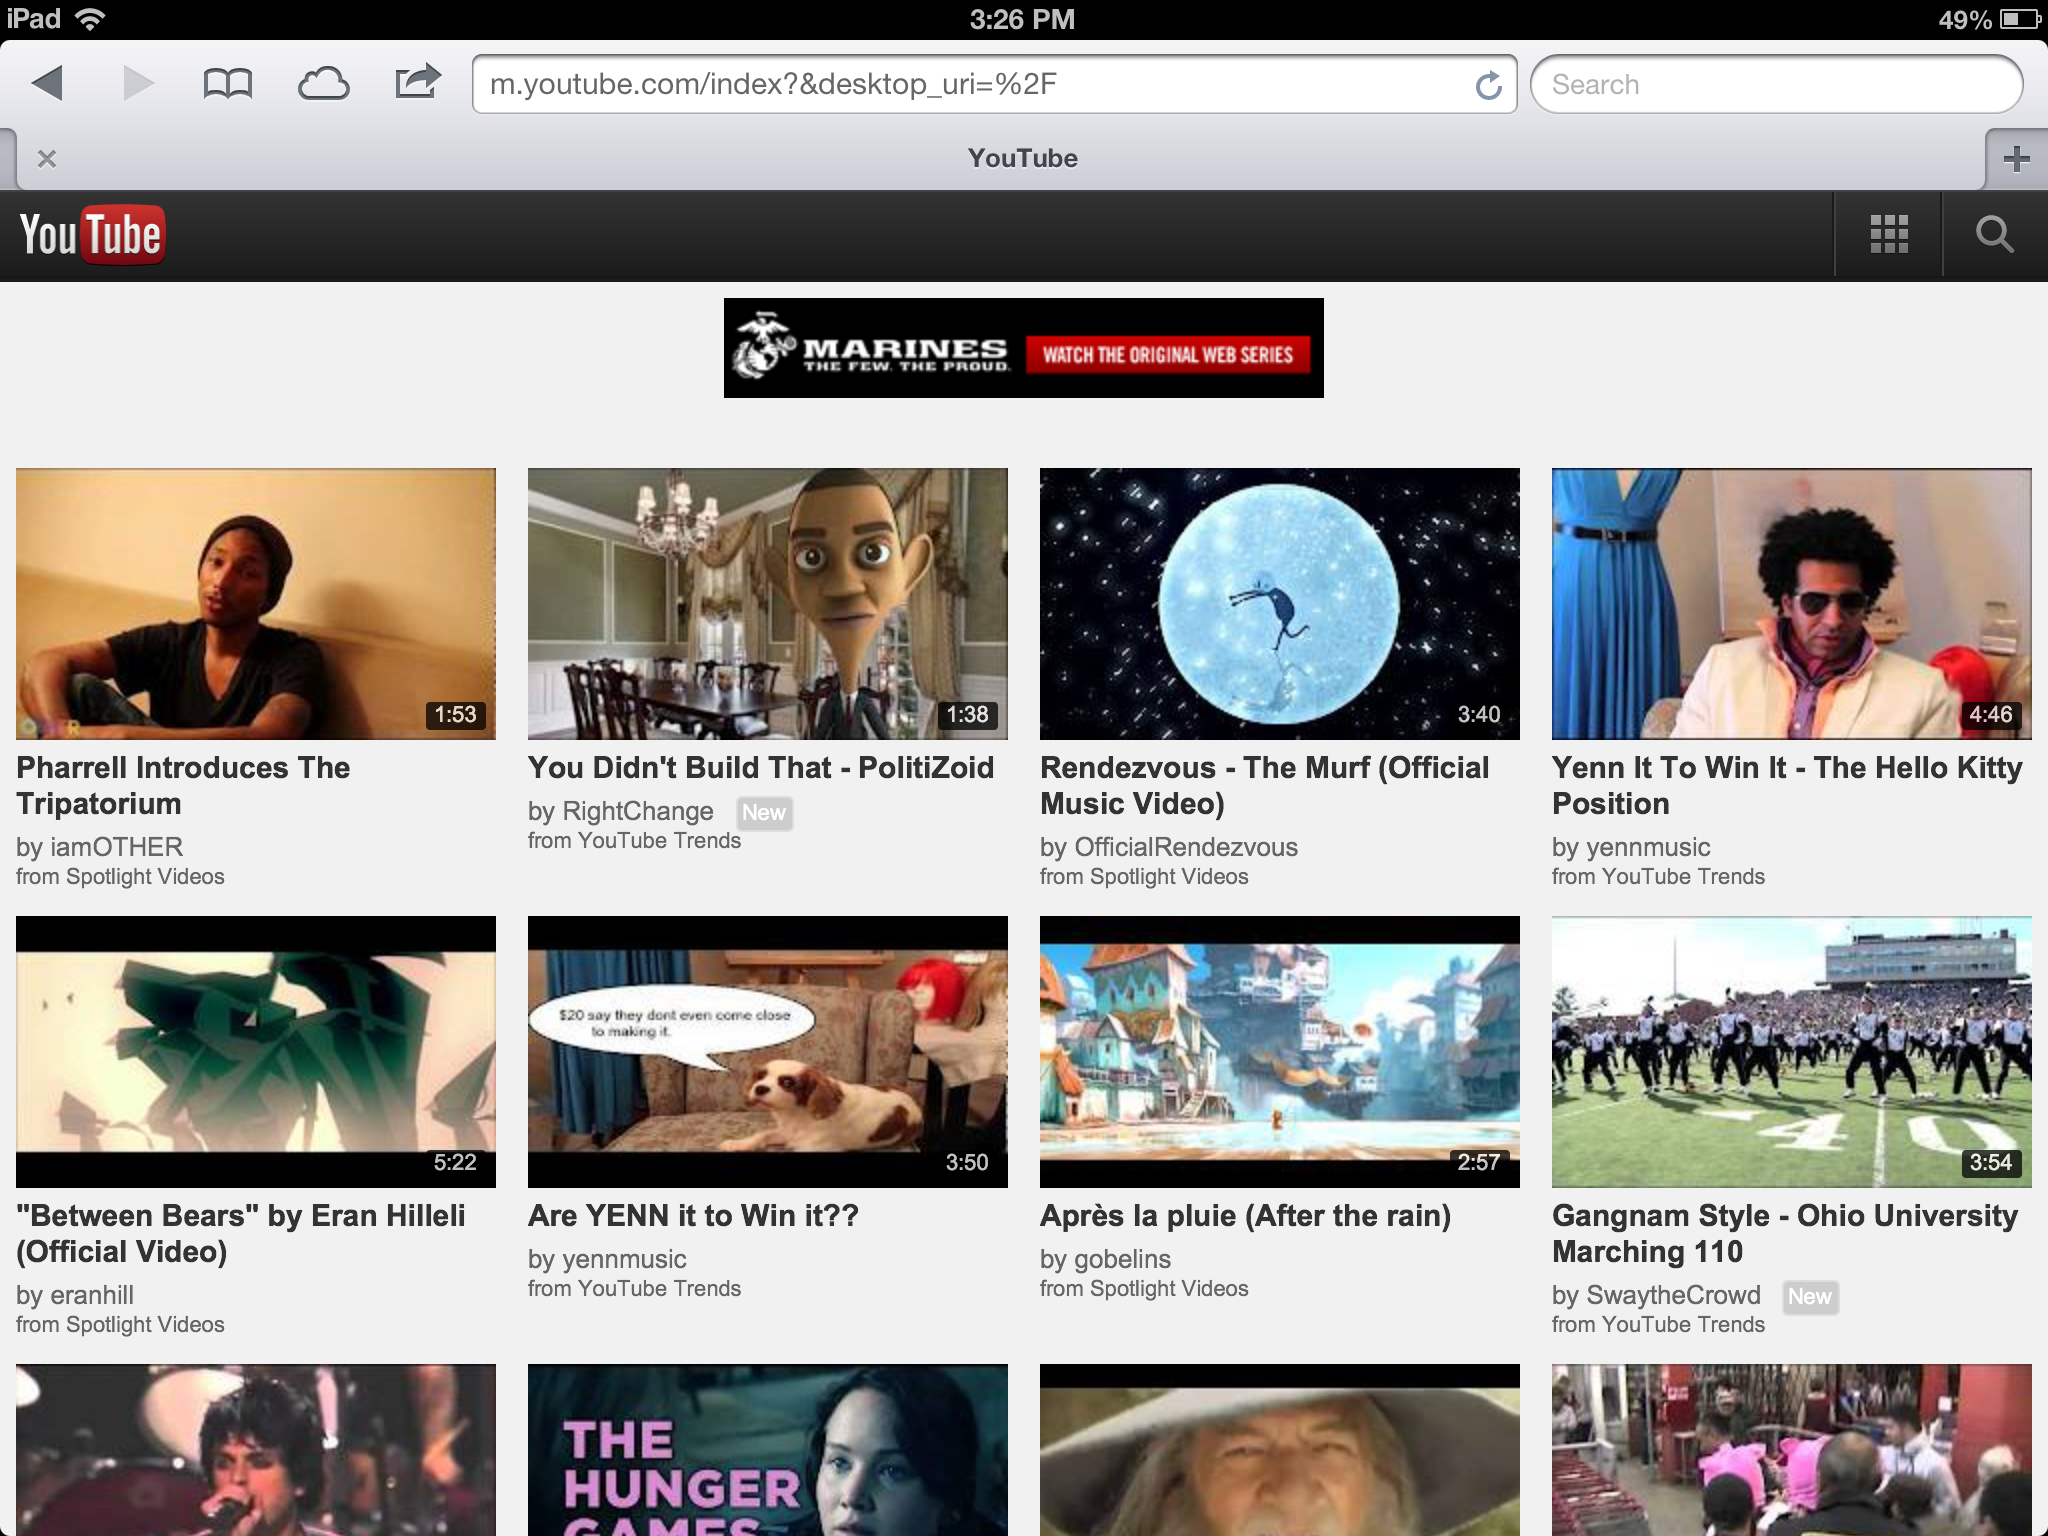Tap the Safari Search field
Image resolution: width=2048 pixels, height=1536 pixels.
(x=1777, y=84)
